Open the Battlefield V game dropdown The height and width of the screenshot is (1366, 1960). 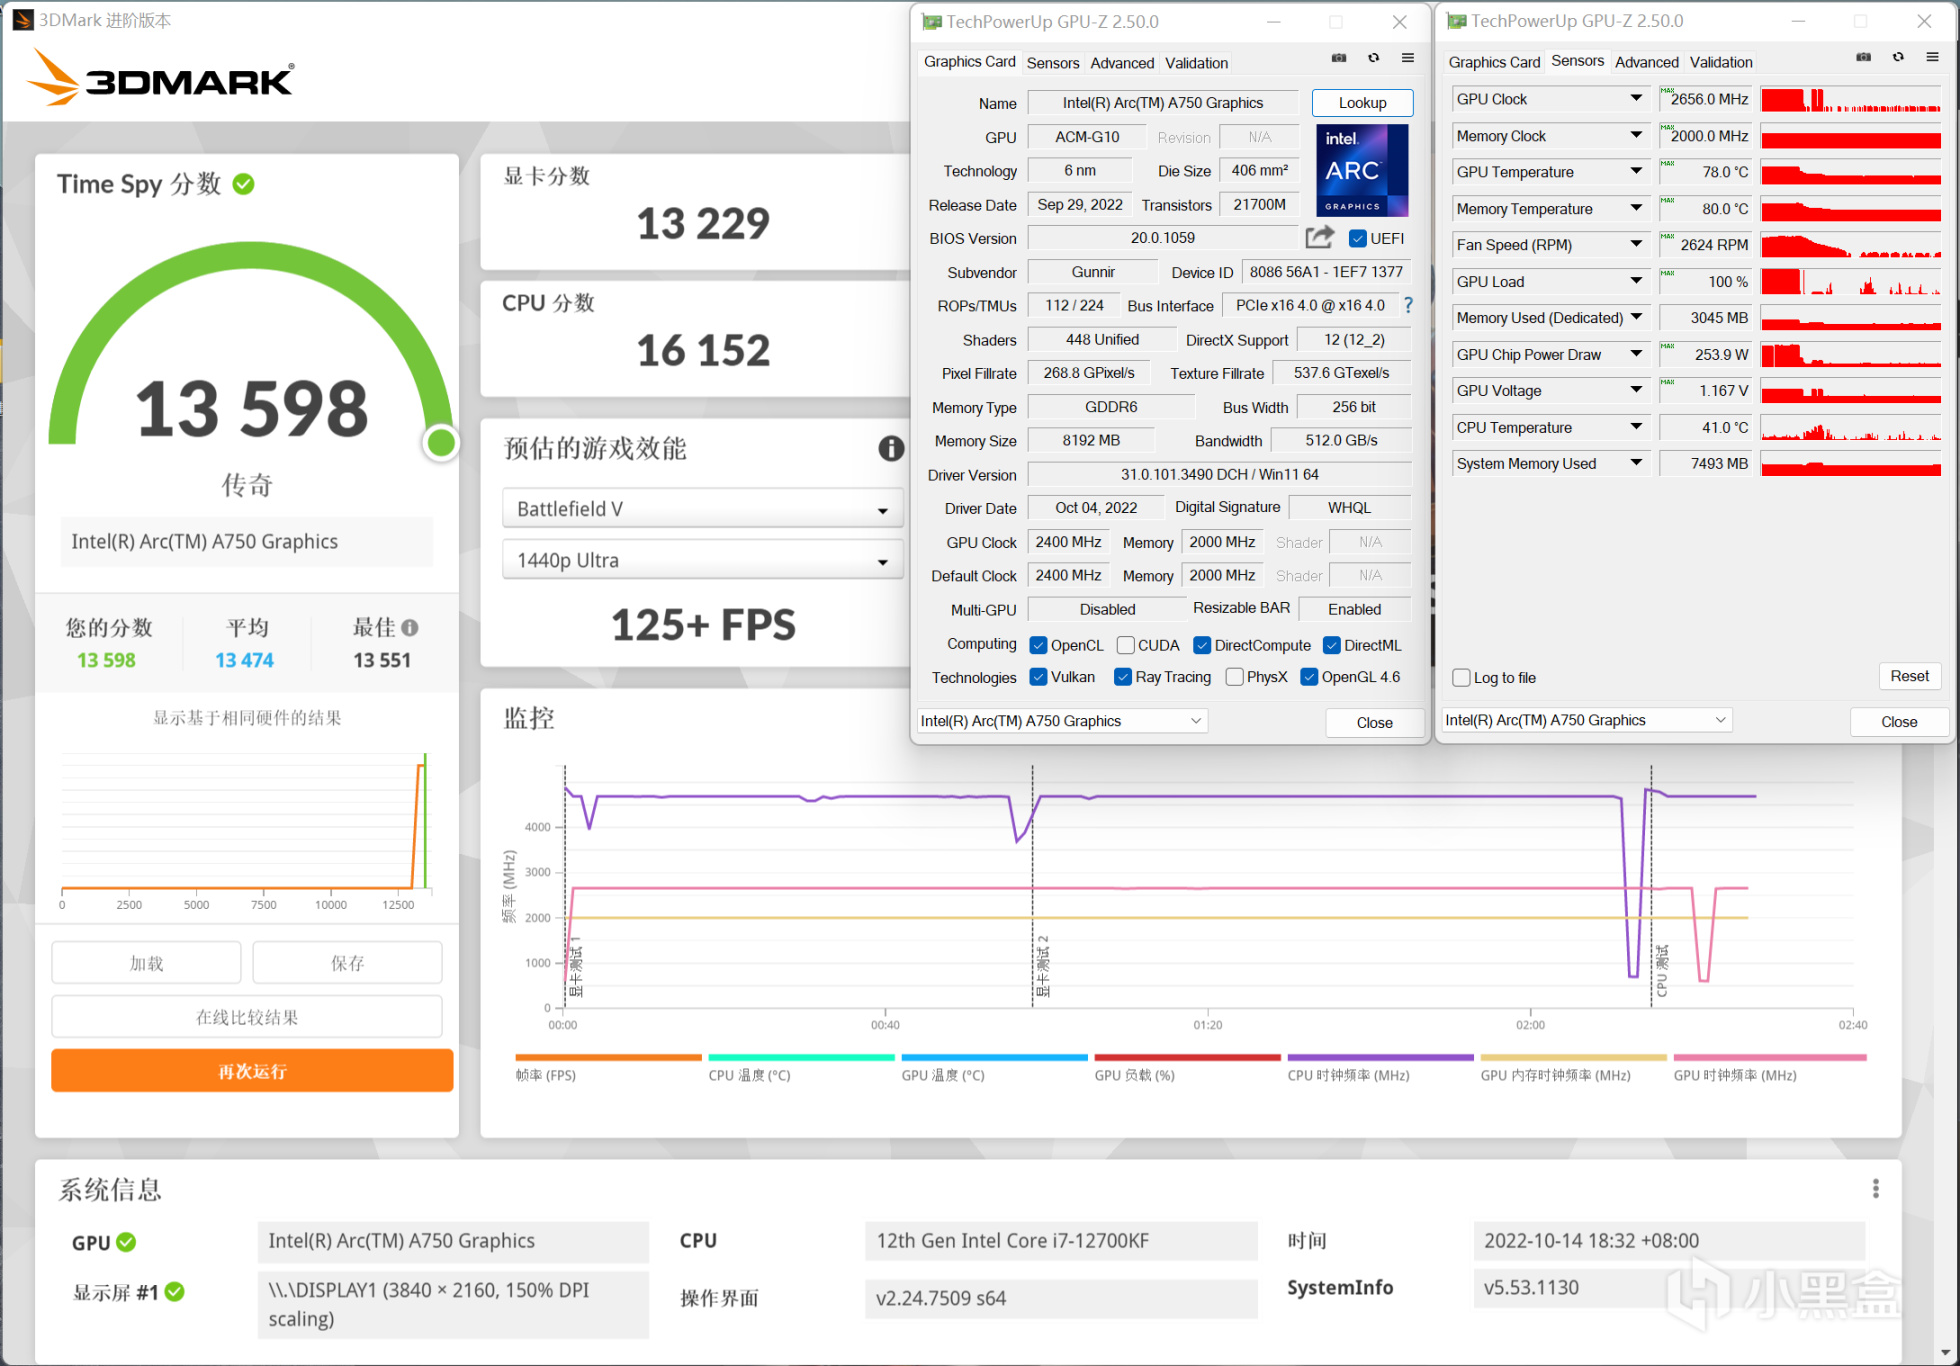coord(702,509)
